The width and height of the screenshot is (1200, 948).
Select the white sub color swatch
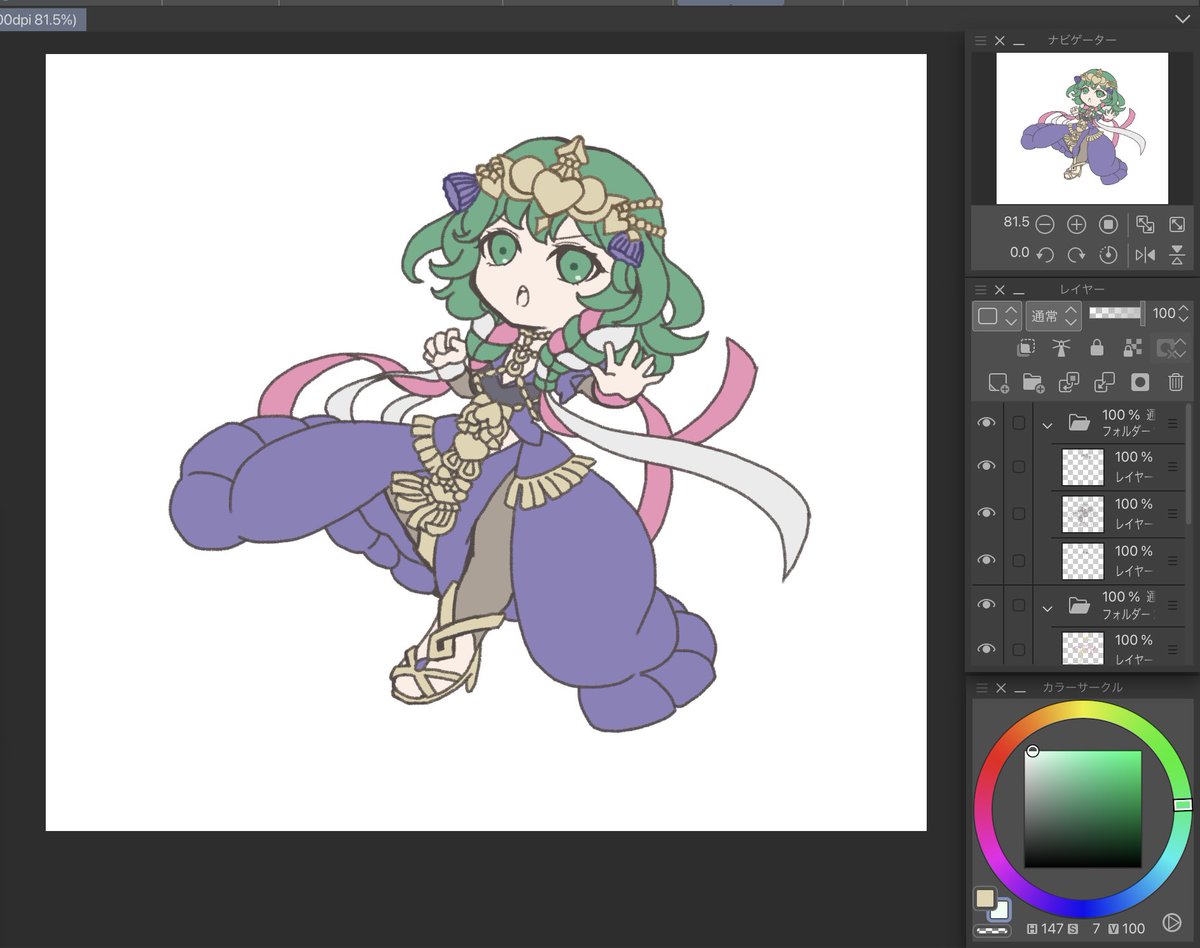click(1001, 910)
